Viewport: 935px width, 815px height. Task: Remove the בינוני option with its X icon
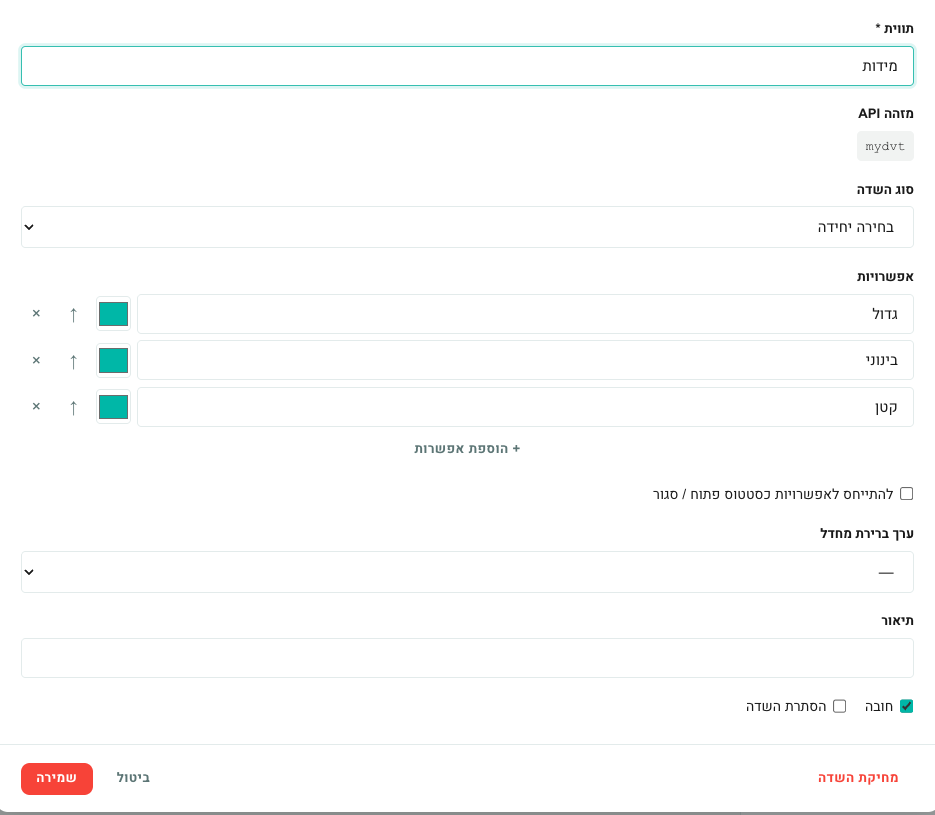(36, 360)
